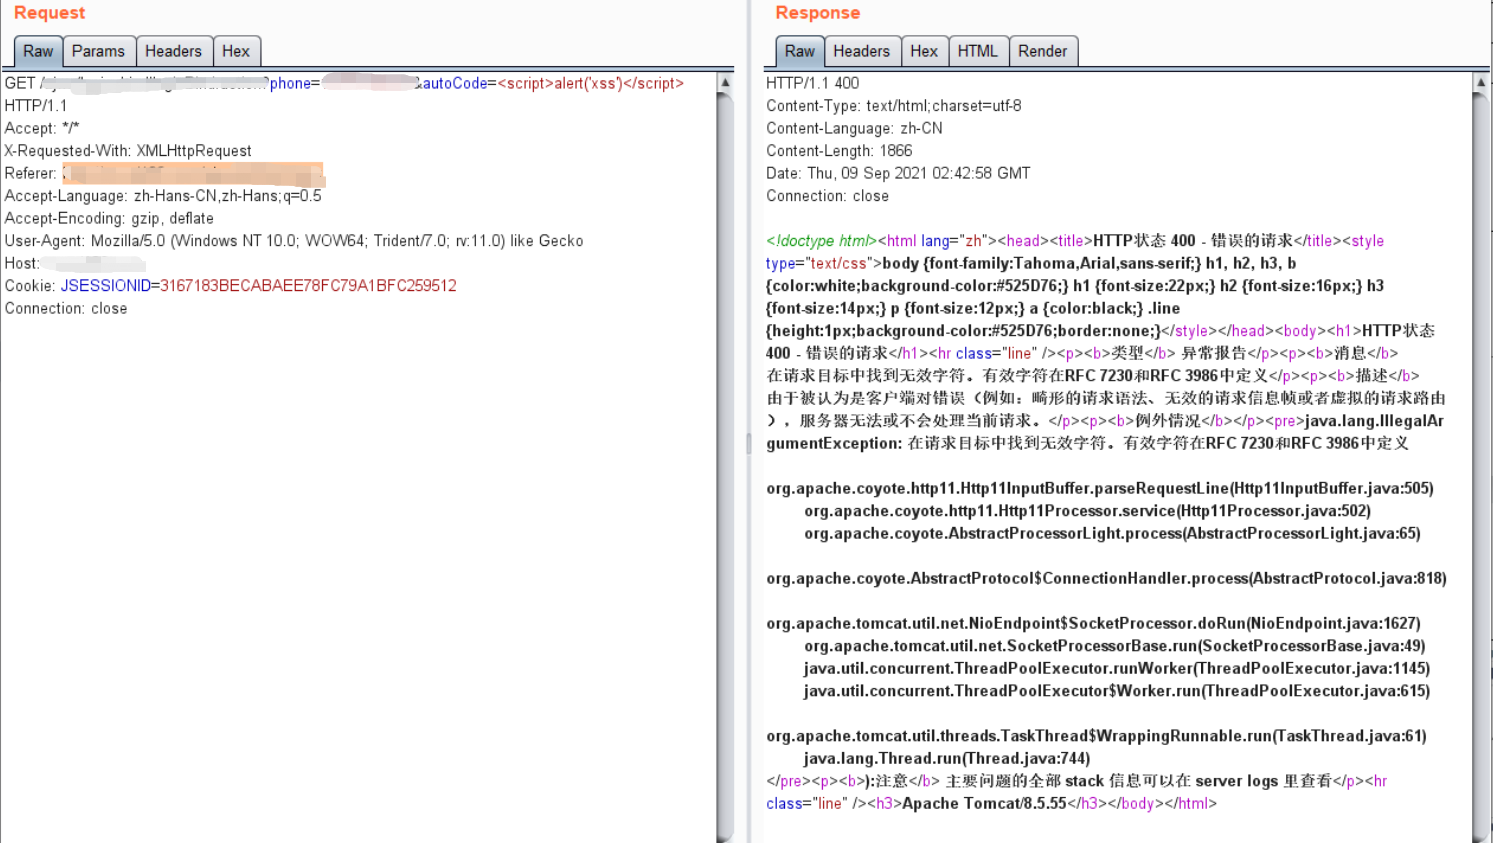The height and width of the screenshot is (843, 1493).
Task: Click the AbstractProcessorLight.process stack line
Action: 1112,533
